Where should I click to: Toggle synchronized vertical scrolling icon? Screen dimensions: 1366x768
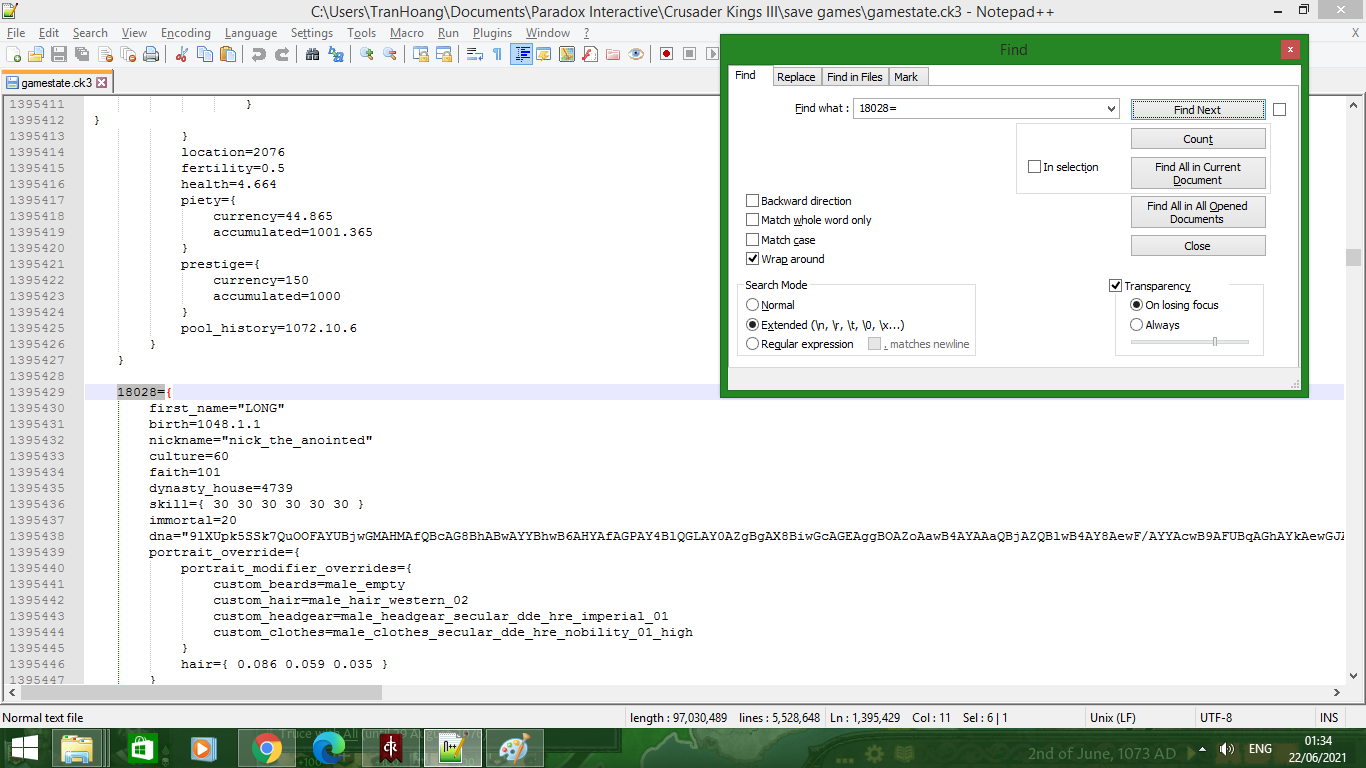click(x=421, y=54)
